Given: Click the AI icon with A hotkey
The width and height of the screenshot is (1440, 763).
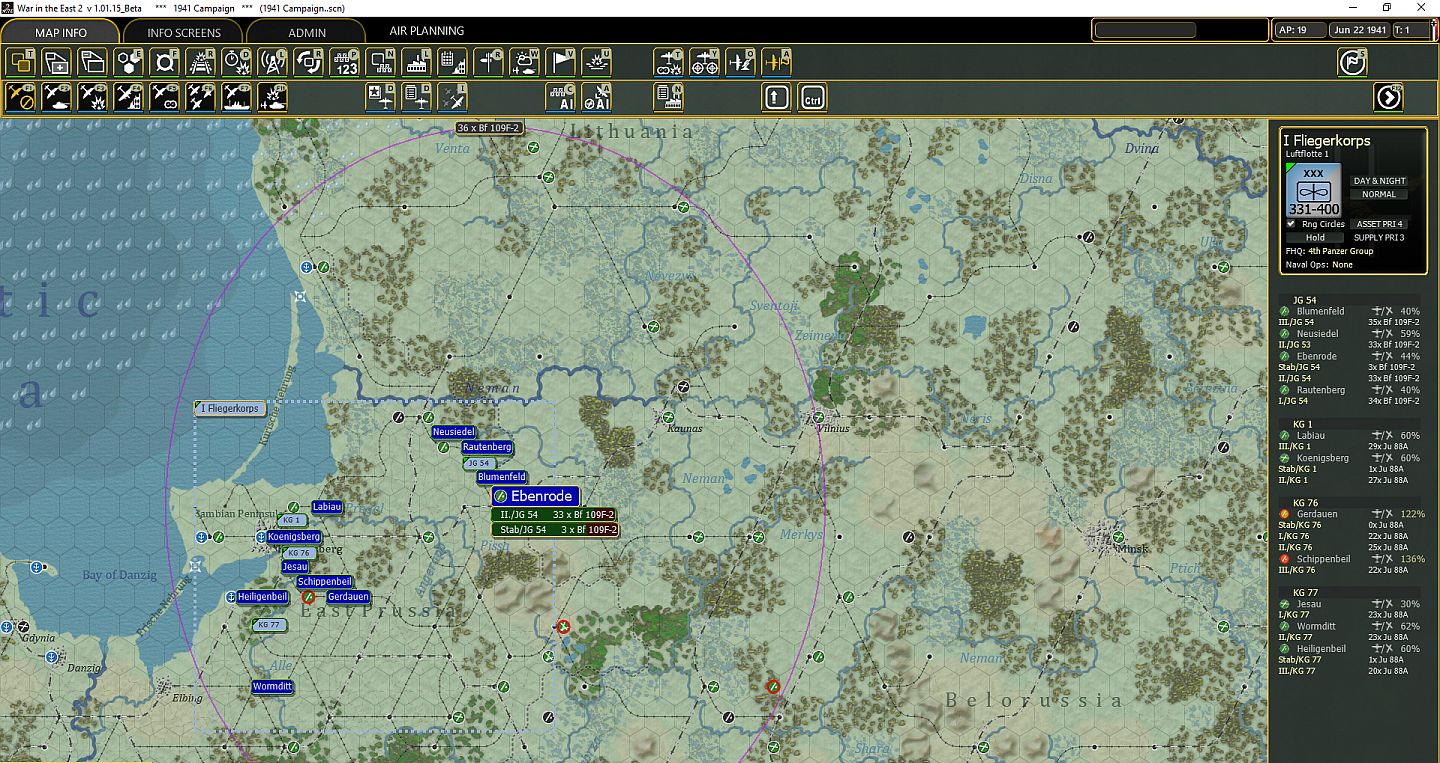Looking at the screenshot, I should point(597,97).
